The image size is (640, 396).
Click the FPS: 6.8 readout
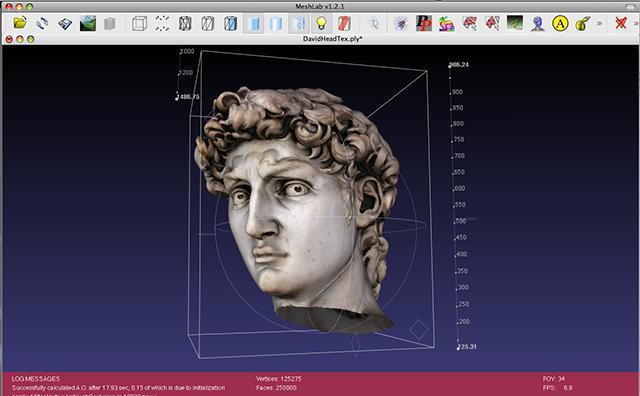(558, 387)
